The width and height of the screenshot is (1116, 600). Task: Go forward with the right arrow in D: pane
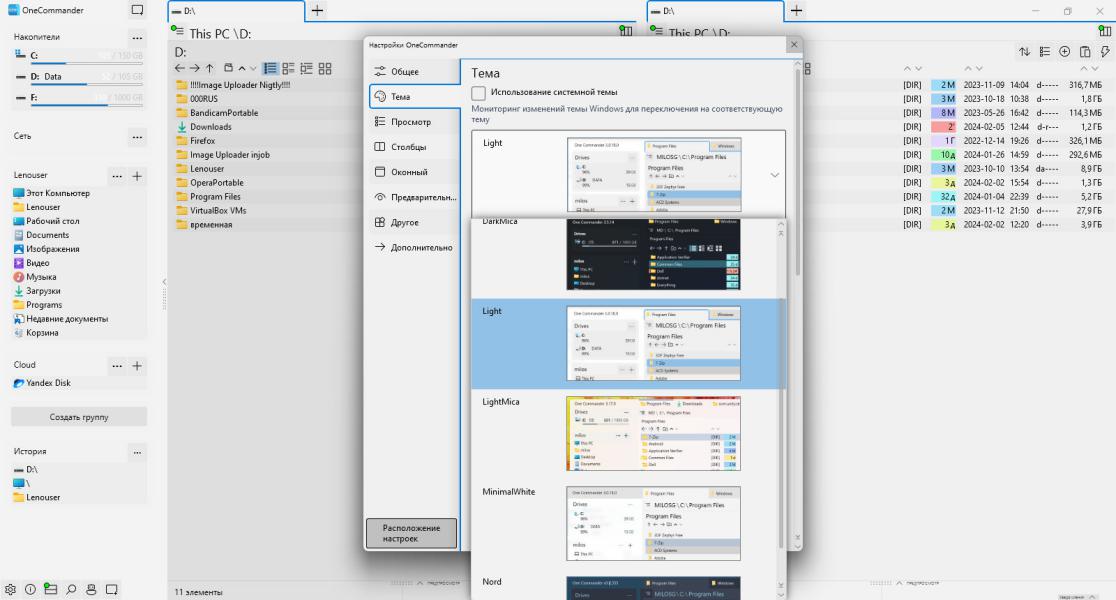(x=194, y=68)
